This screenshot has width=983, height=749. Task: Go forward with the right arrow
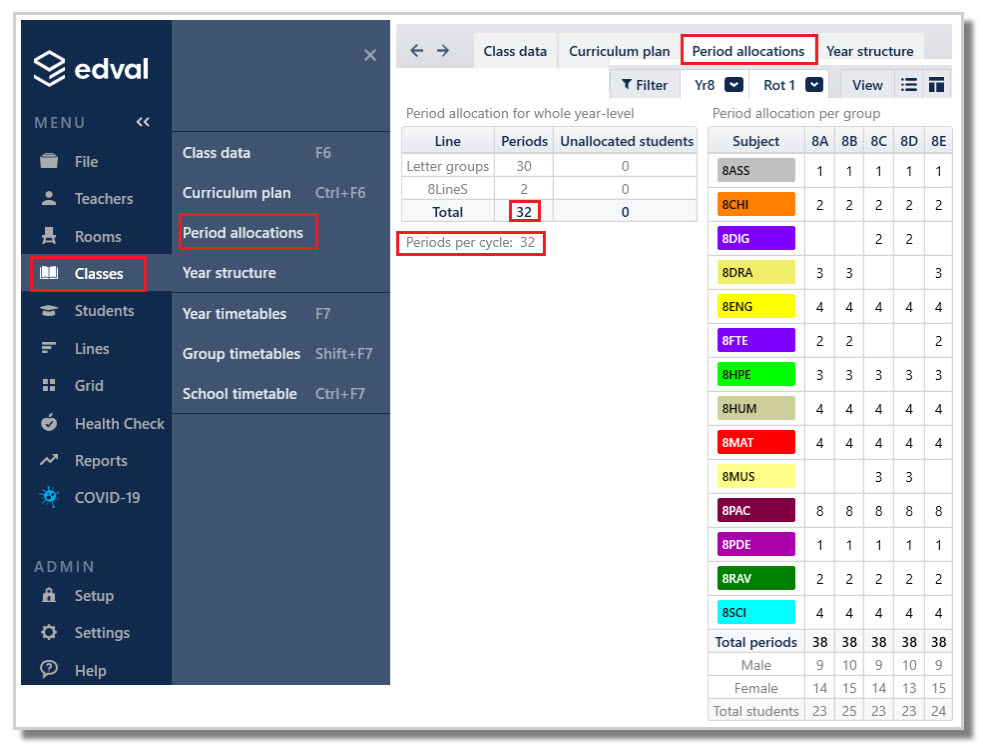coord(443,50)
